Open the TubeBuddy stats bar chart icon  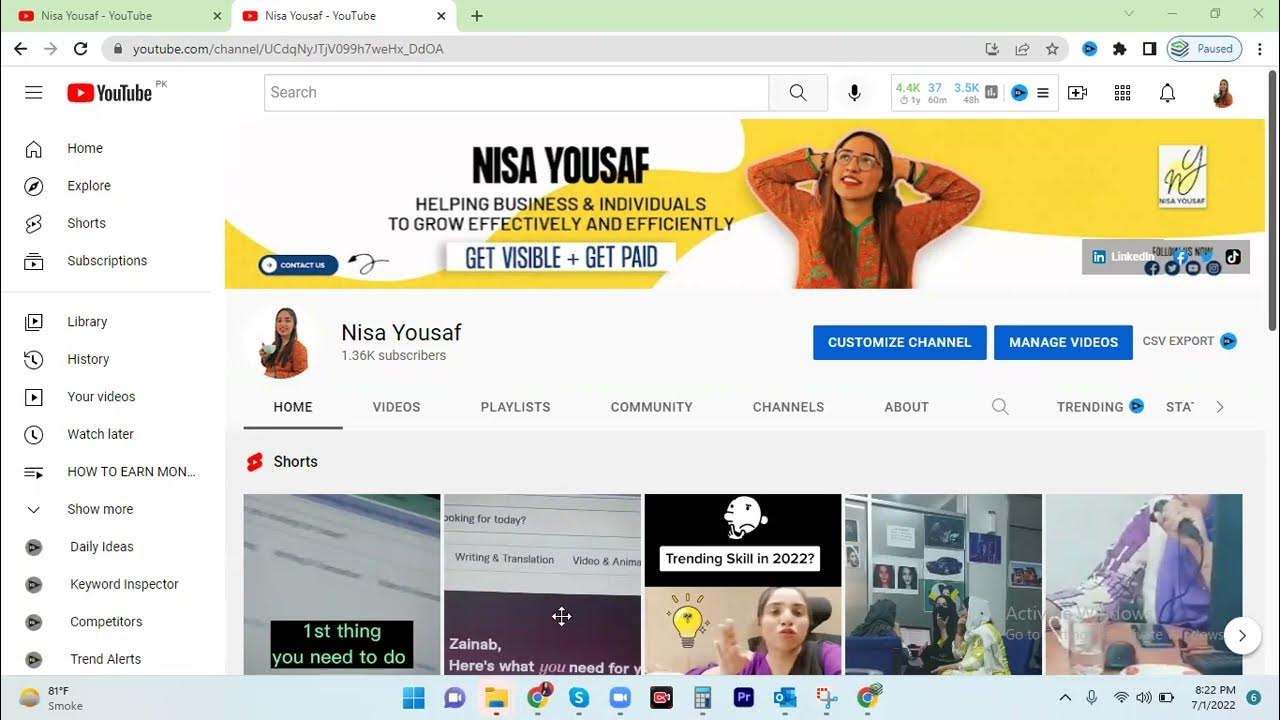tap(992, 93)
